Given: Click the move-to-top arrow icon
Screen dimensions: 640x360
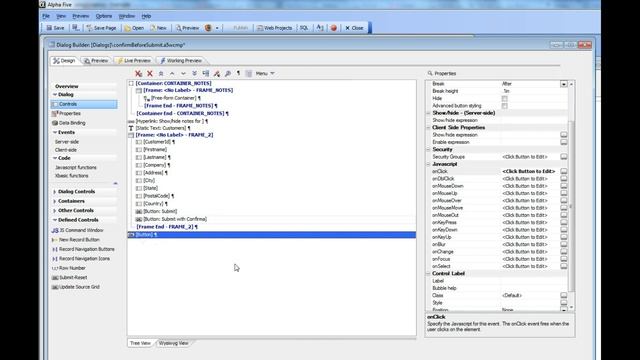Looking at the screenshot, I should click(x=161, y=73).
